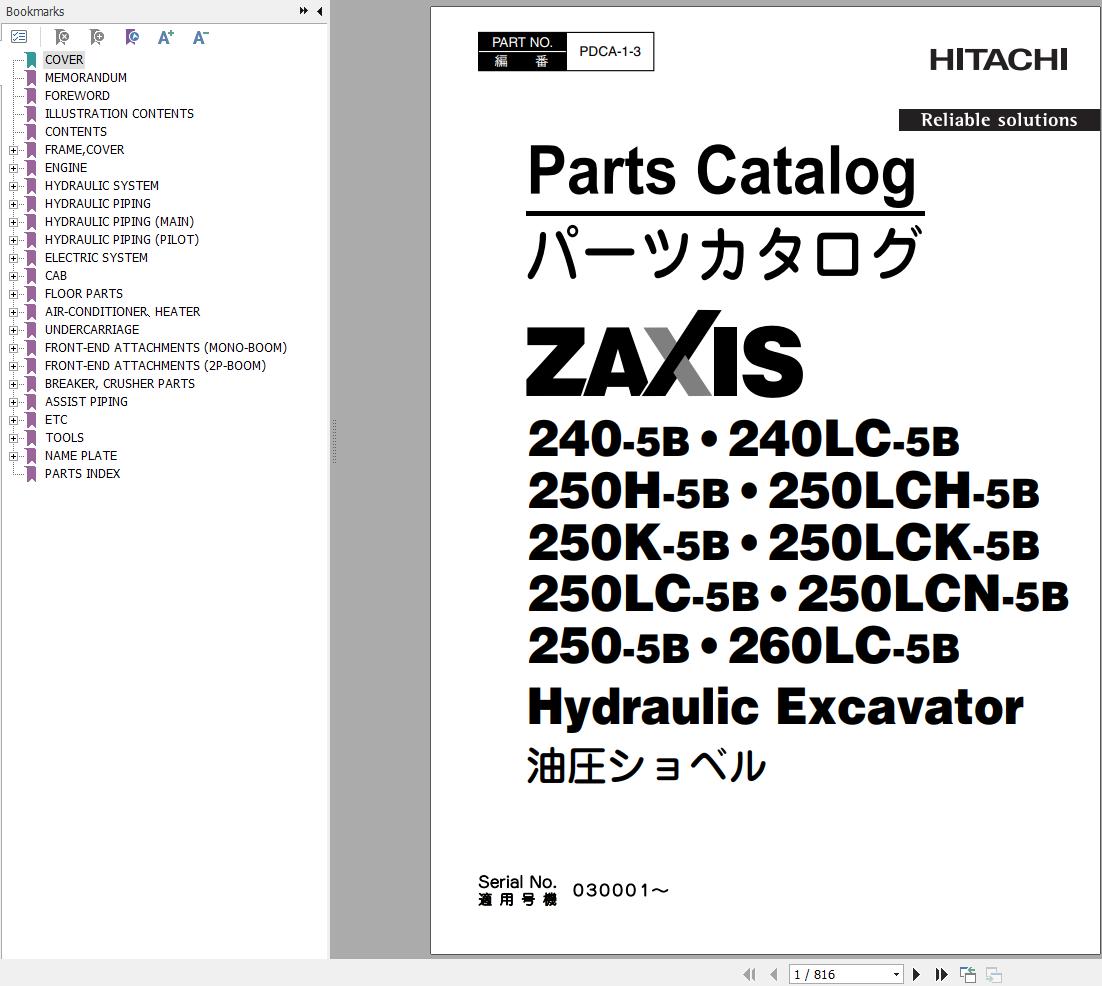1102x986 pixels.
Task: Select the ENGINE bookmark label
Action: (x=66, y=168)
